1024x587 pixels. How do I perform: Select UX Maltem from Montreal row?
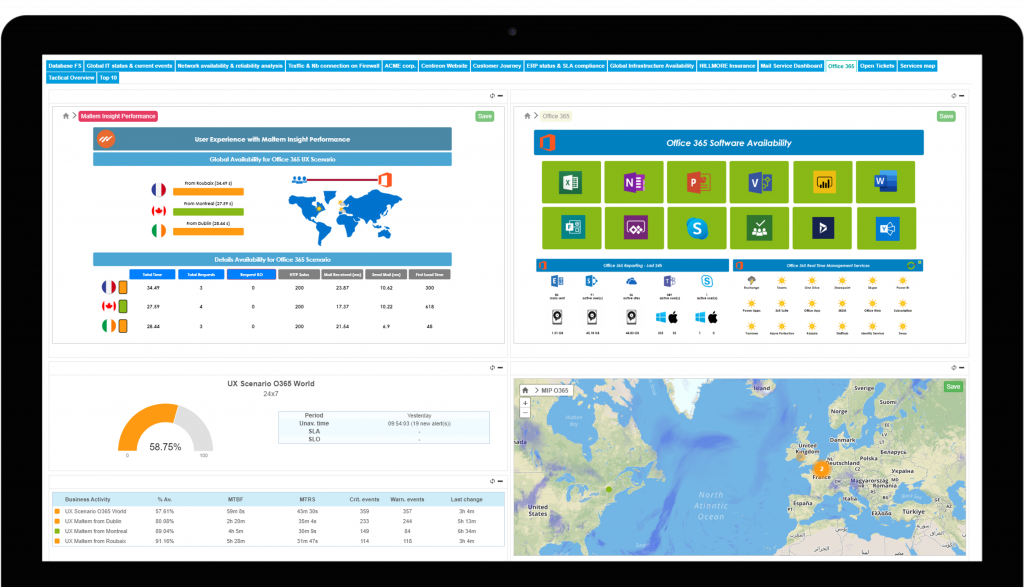(x=278, y=531)
